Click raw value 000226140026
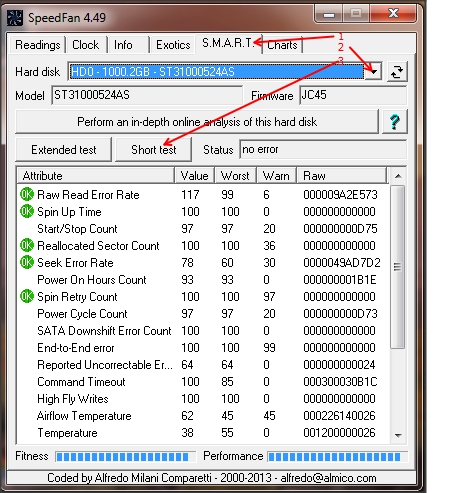Screen dimensions: 468x493 point(339,416)
